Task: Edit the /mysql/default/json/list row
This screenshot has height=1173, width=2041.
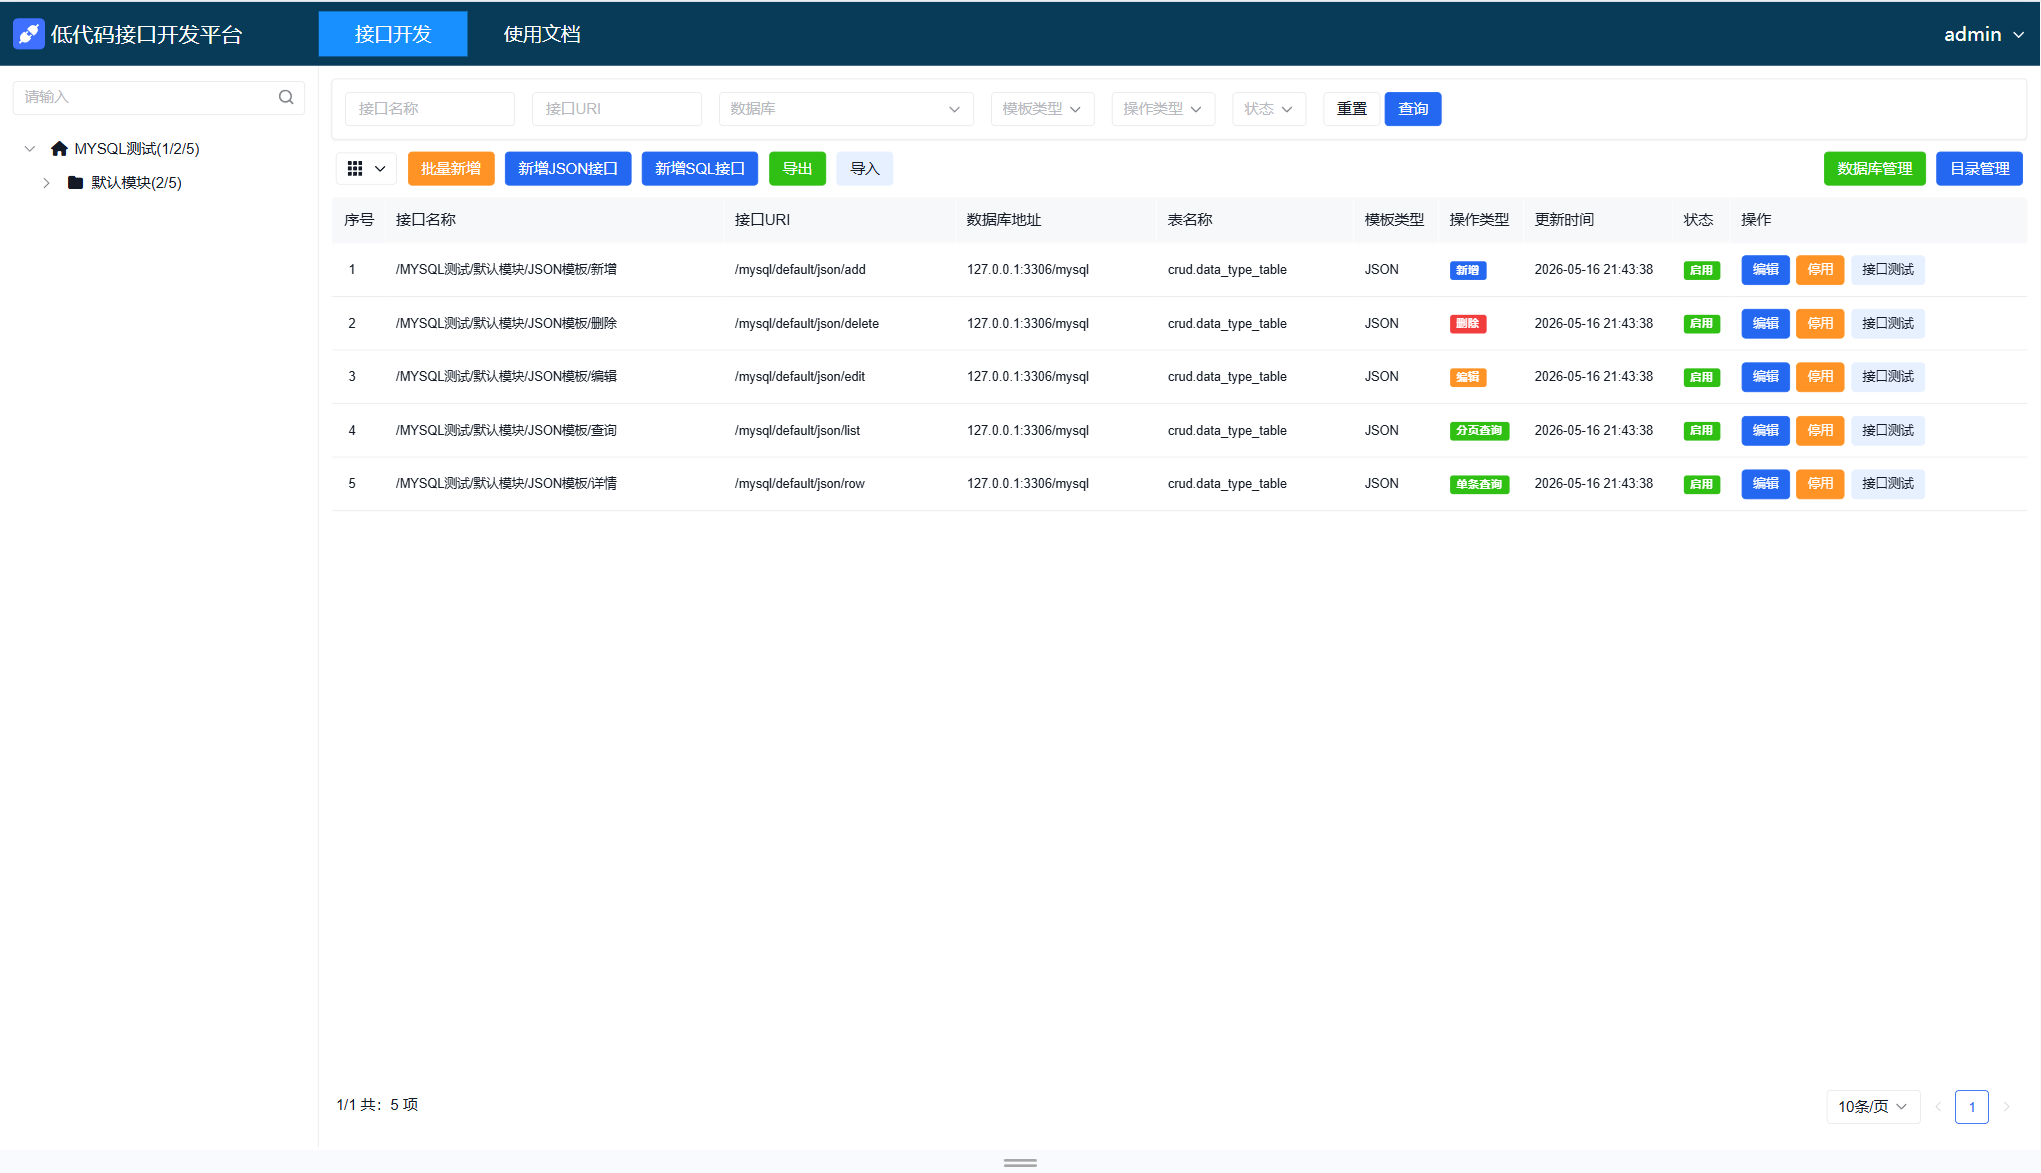Action: [1766, 431]
